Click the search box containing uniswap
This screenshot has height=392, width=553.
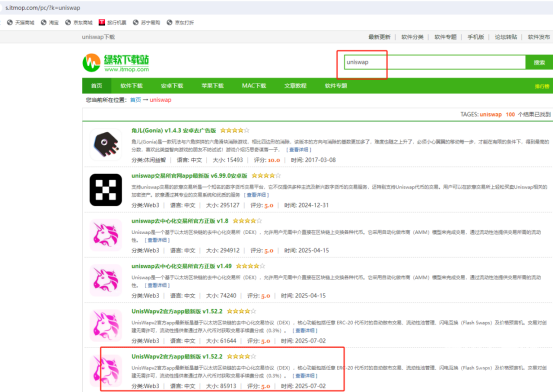pos(434,62)
